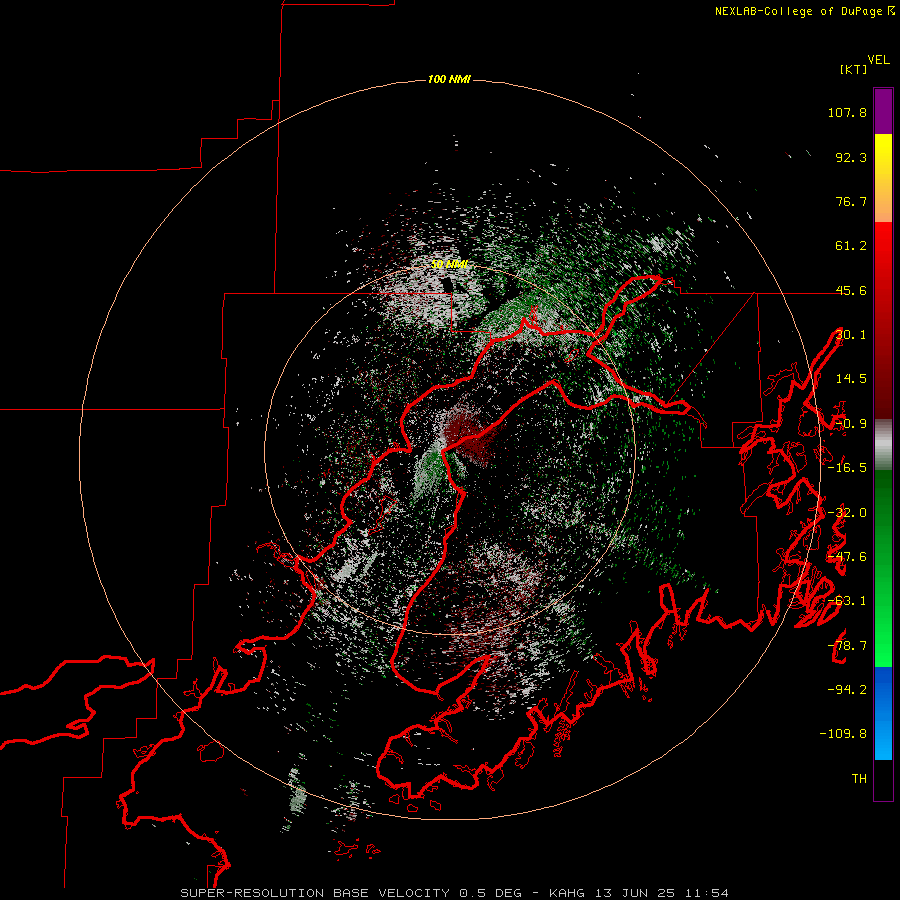Click the 61.2 legend value

pos(851,246)
